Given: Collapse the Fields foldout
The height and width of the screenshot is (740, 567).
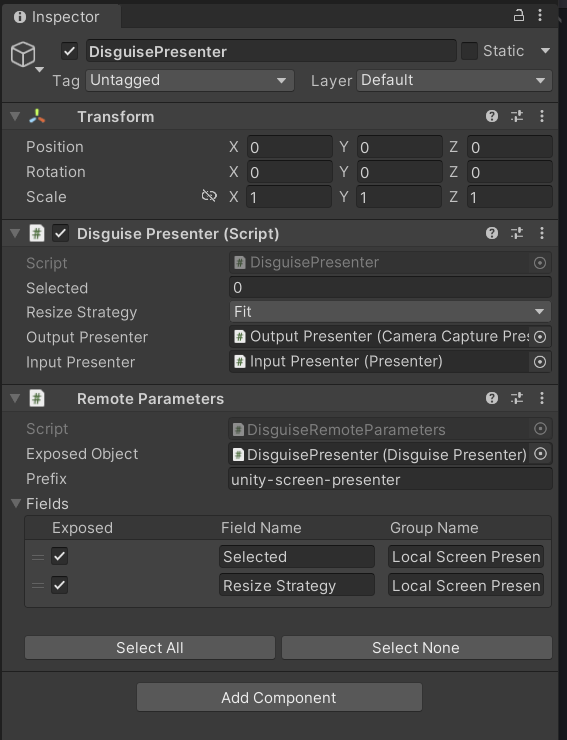Looking at the screenshot, I should pyautogui.click(x=16, y=503).
